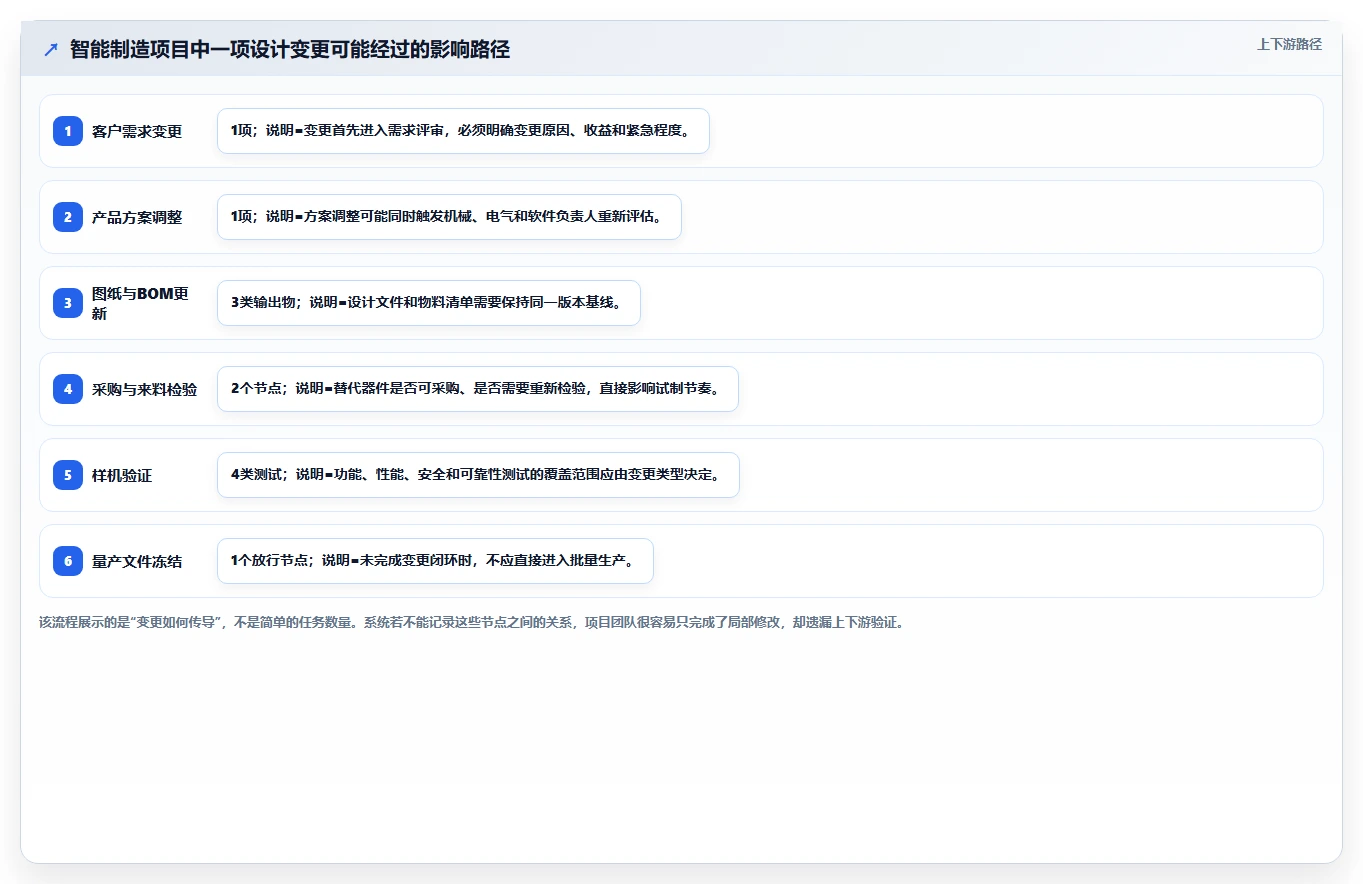Click the 量产文件冻结 step label
The image size is (1363, 884).
point(137,561)
